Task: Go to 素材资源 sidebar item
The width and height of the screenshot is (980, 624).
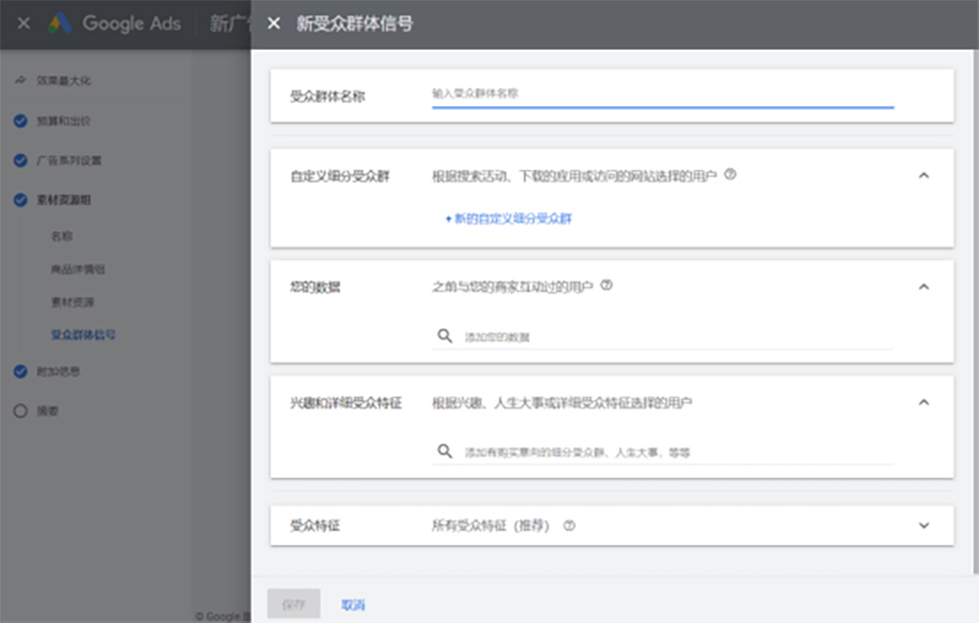Action: coord(72,302)
